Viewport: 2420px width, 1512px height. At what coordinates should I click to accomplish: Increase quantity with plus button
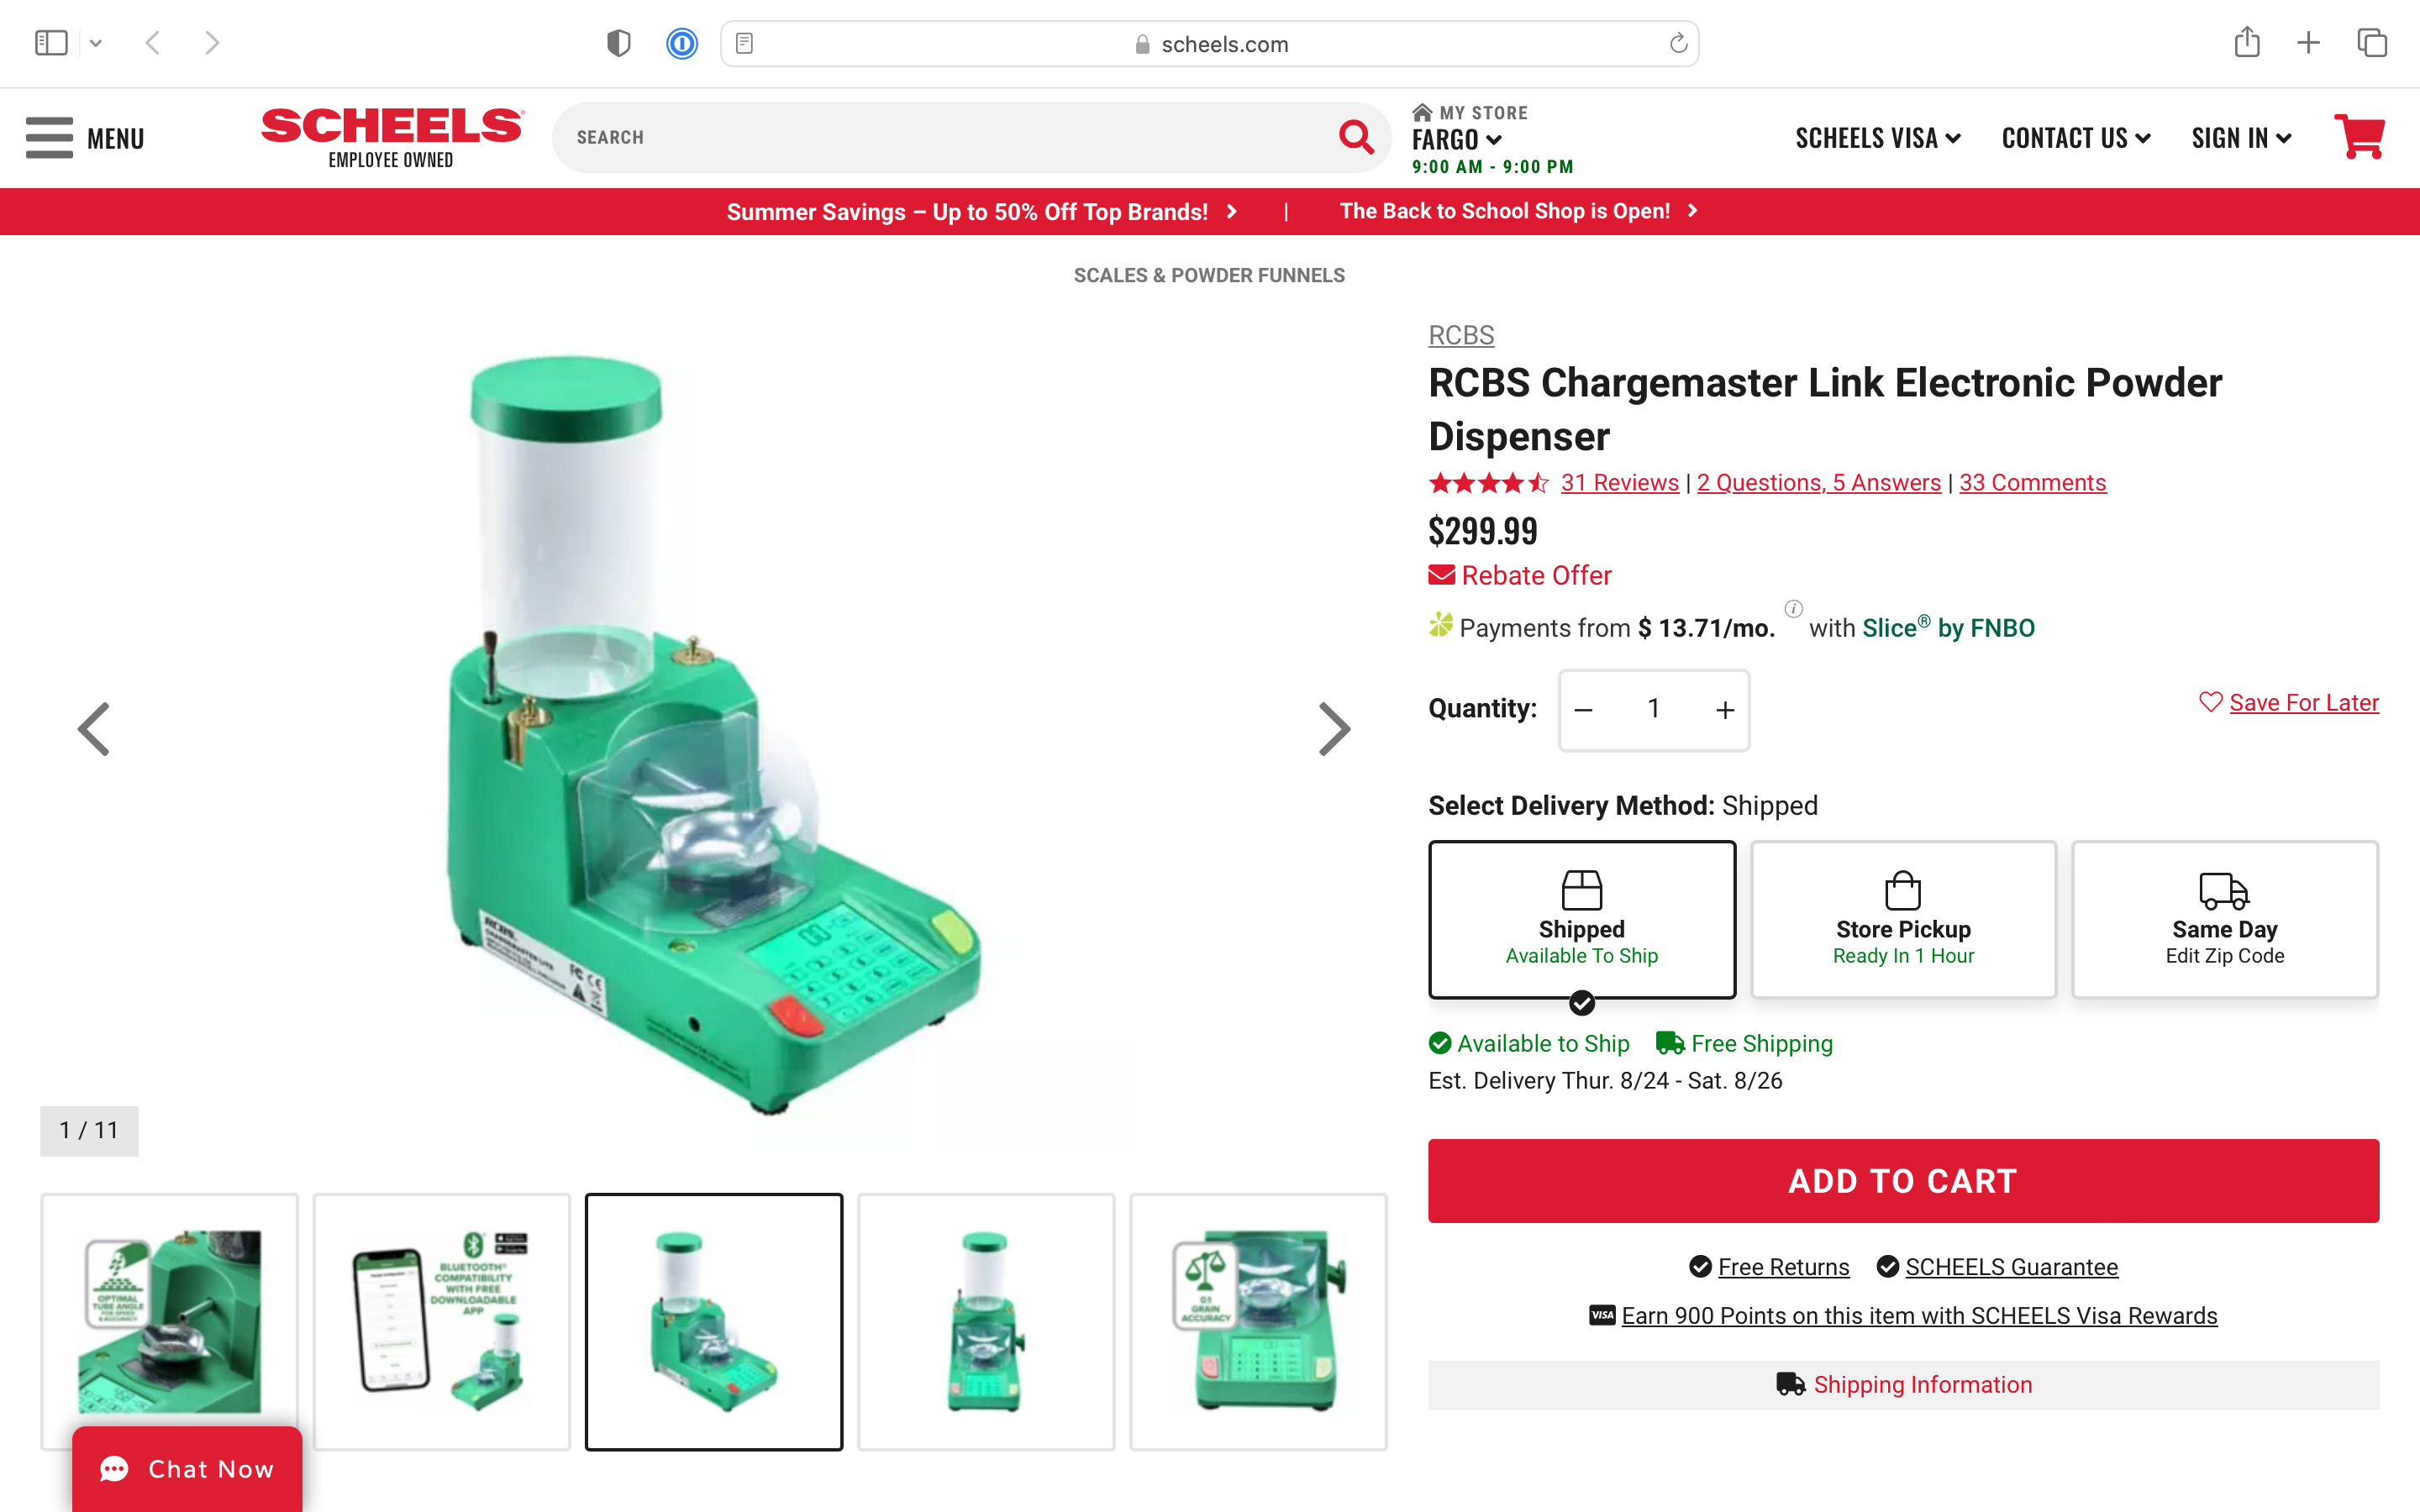coord(1724,710)
